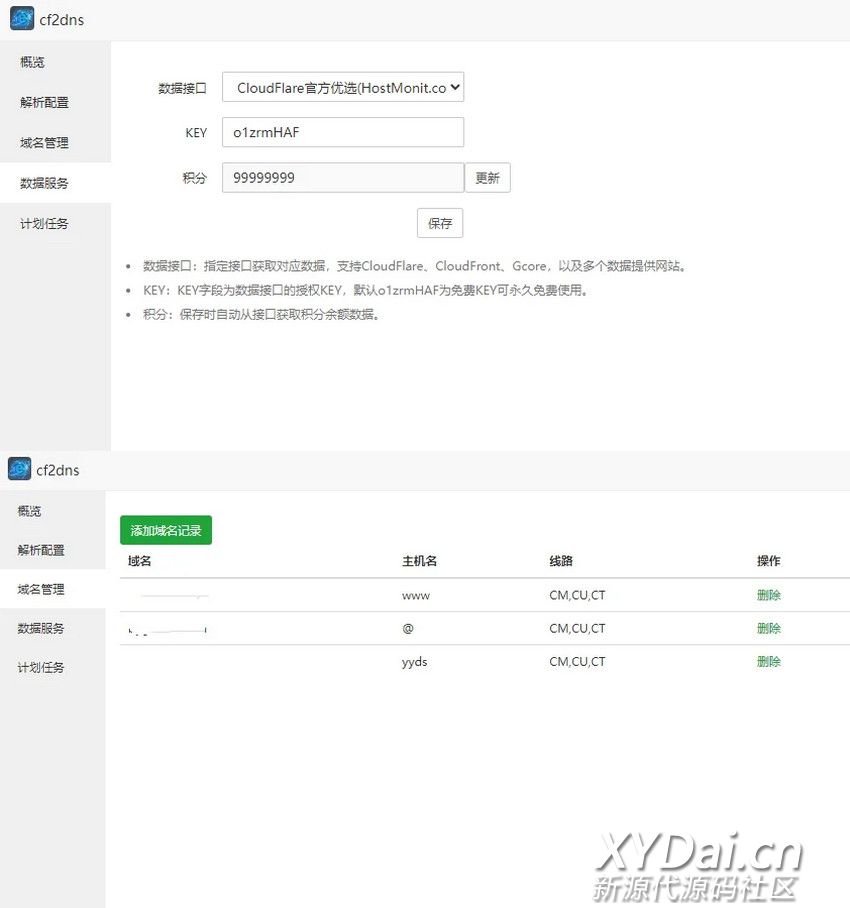Open the 数据接口 CloudFlare dropdown
Image resolution: width=850 pixels, height=908 pixels.
pos(343,88)
